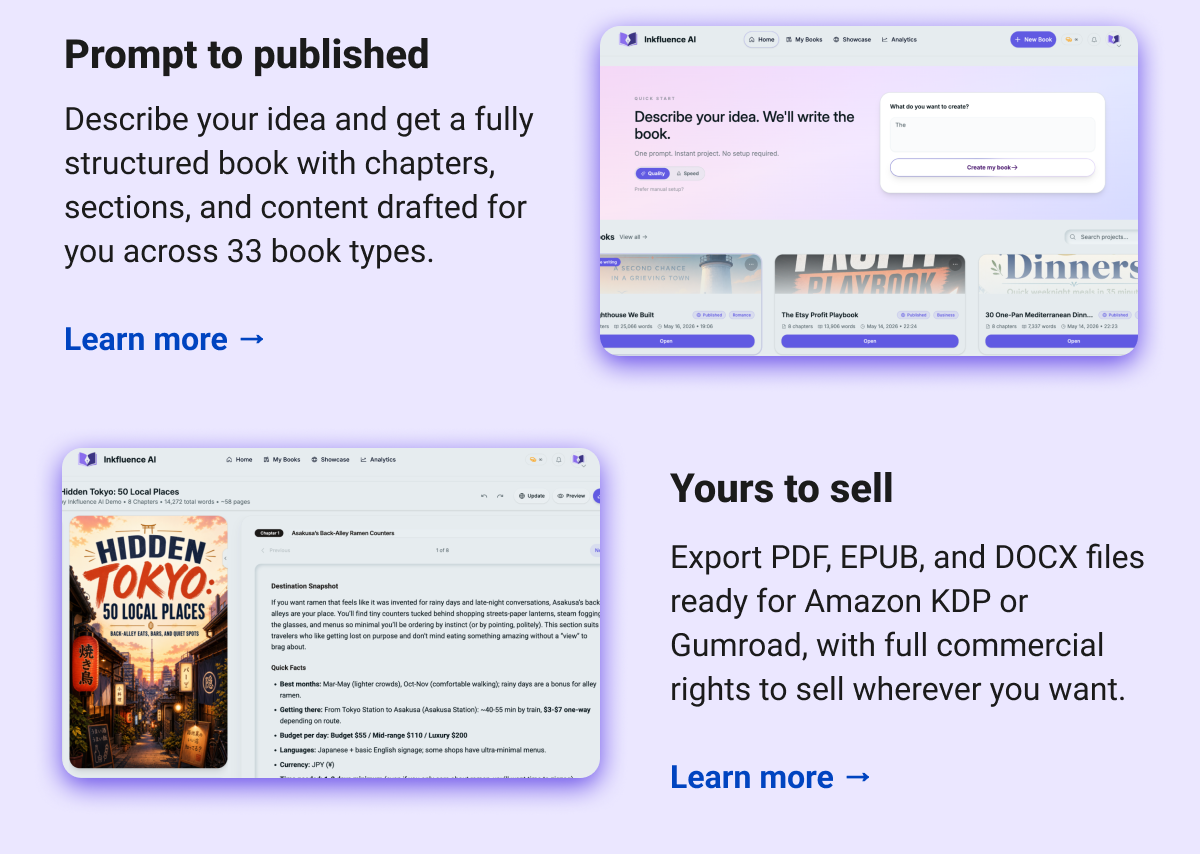
Task: Click Published badge on Etsy Playbook card
Action: (913, 315)
